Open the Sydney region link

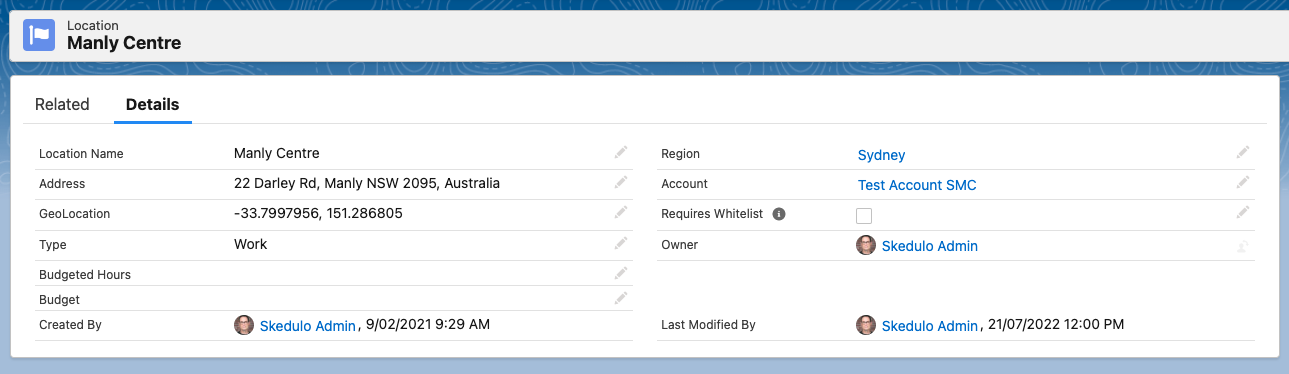click(x=881, y=155)
